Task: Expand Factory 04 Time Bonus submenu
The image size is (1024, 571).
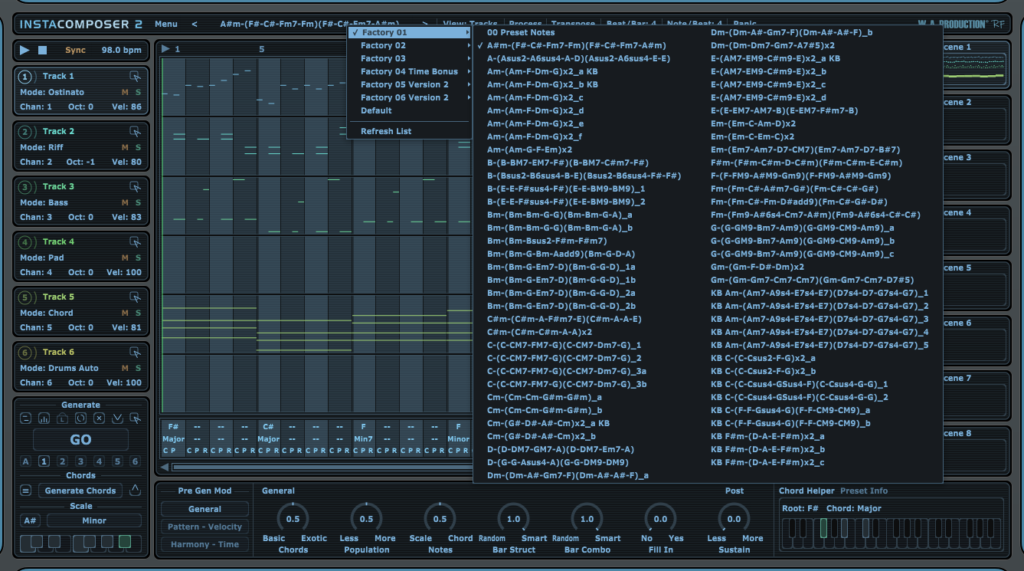Action: (x=409, y=72)
